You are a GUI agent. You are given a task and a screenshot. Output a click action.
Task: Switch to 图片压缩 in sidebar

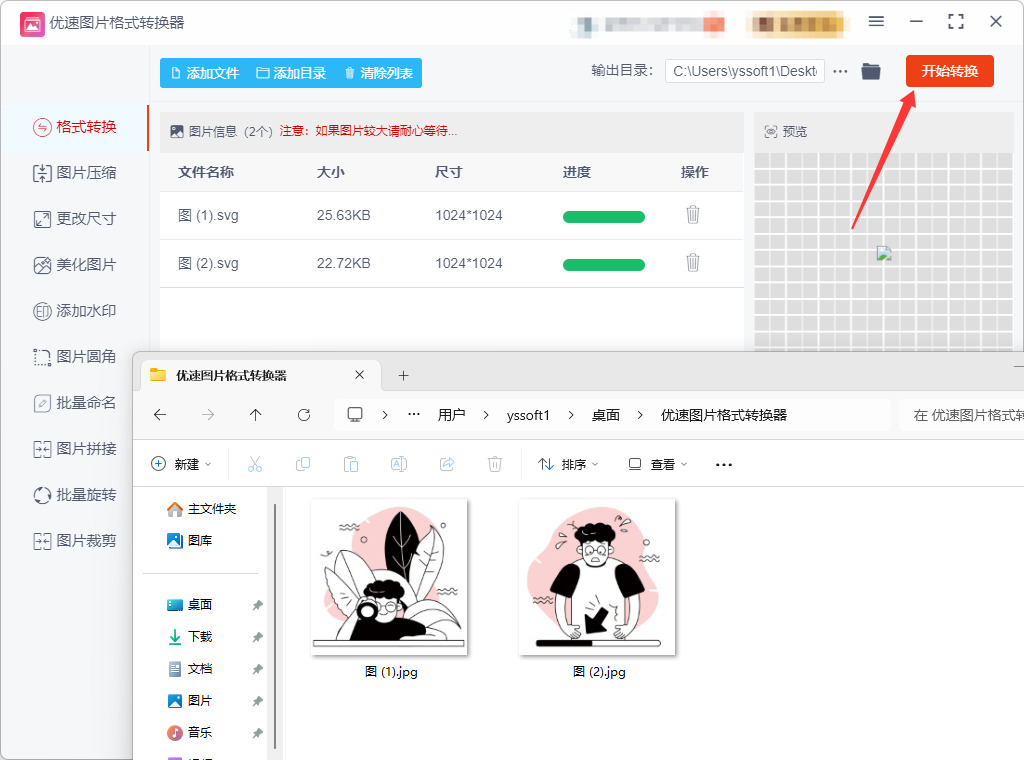click(x=75, y=173)
